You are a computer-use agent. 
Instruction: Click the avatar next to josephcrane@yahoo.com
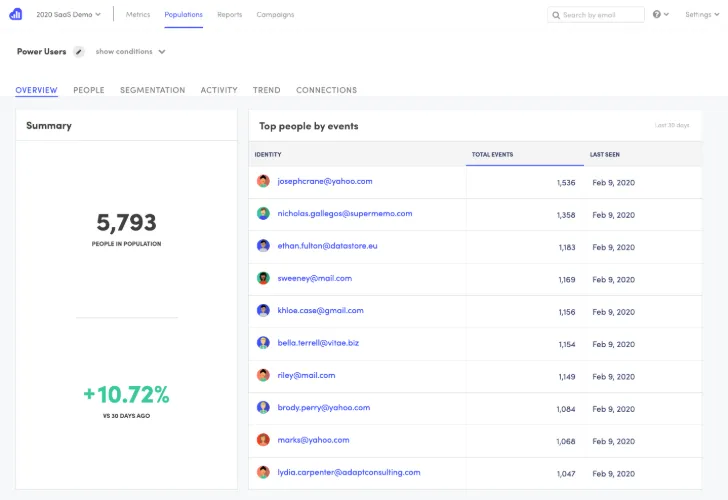tap(263, 181)
